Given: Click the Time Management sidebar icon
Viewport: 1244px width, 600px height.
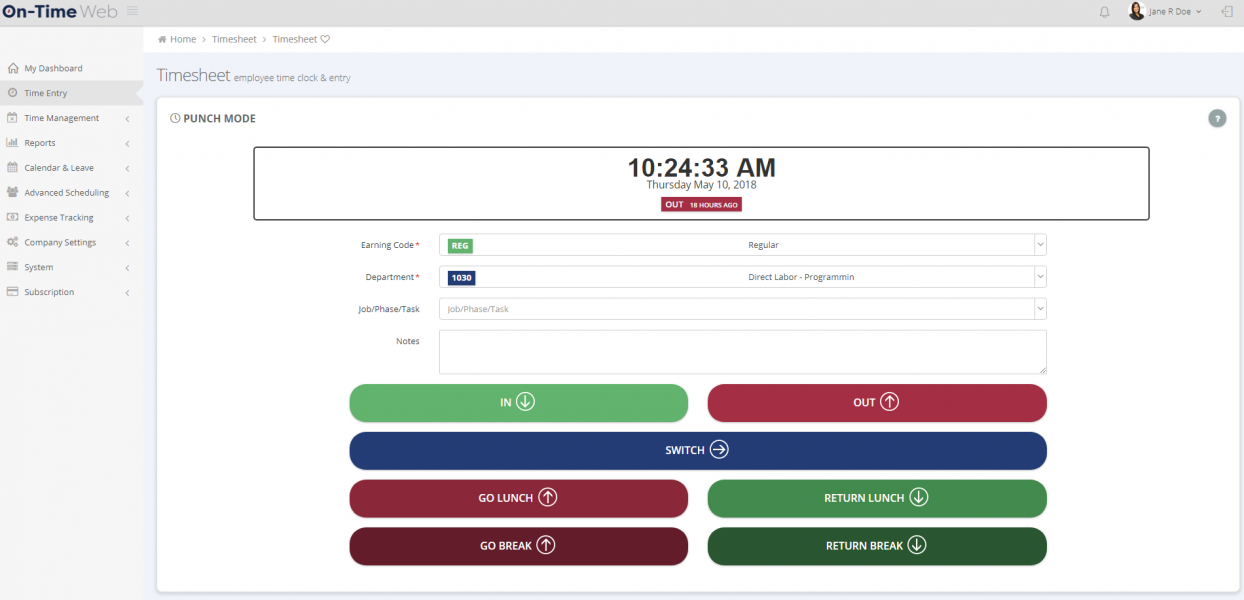Looking at the screenshot, I should (13, 118).
